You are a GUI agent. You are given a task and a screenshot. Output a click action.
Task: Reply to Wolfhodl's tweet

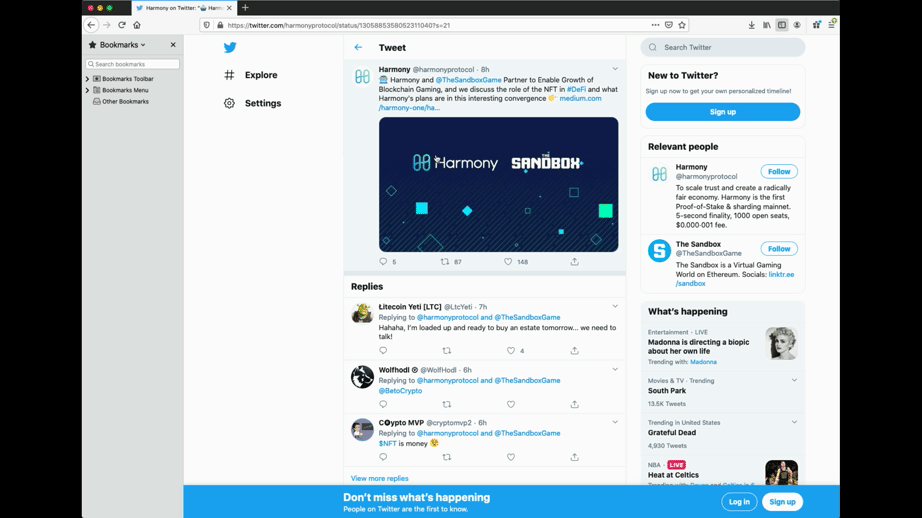click(x=383, y=404)
